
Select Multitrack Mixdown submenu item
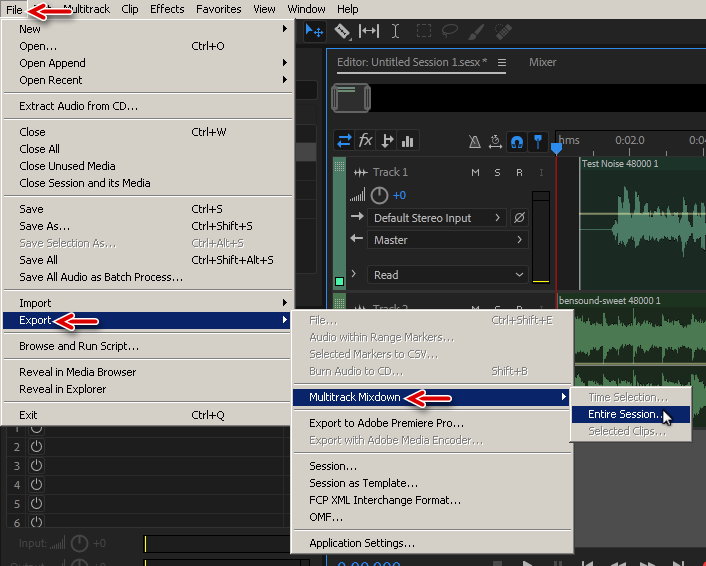[431, 397]
